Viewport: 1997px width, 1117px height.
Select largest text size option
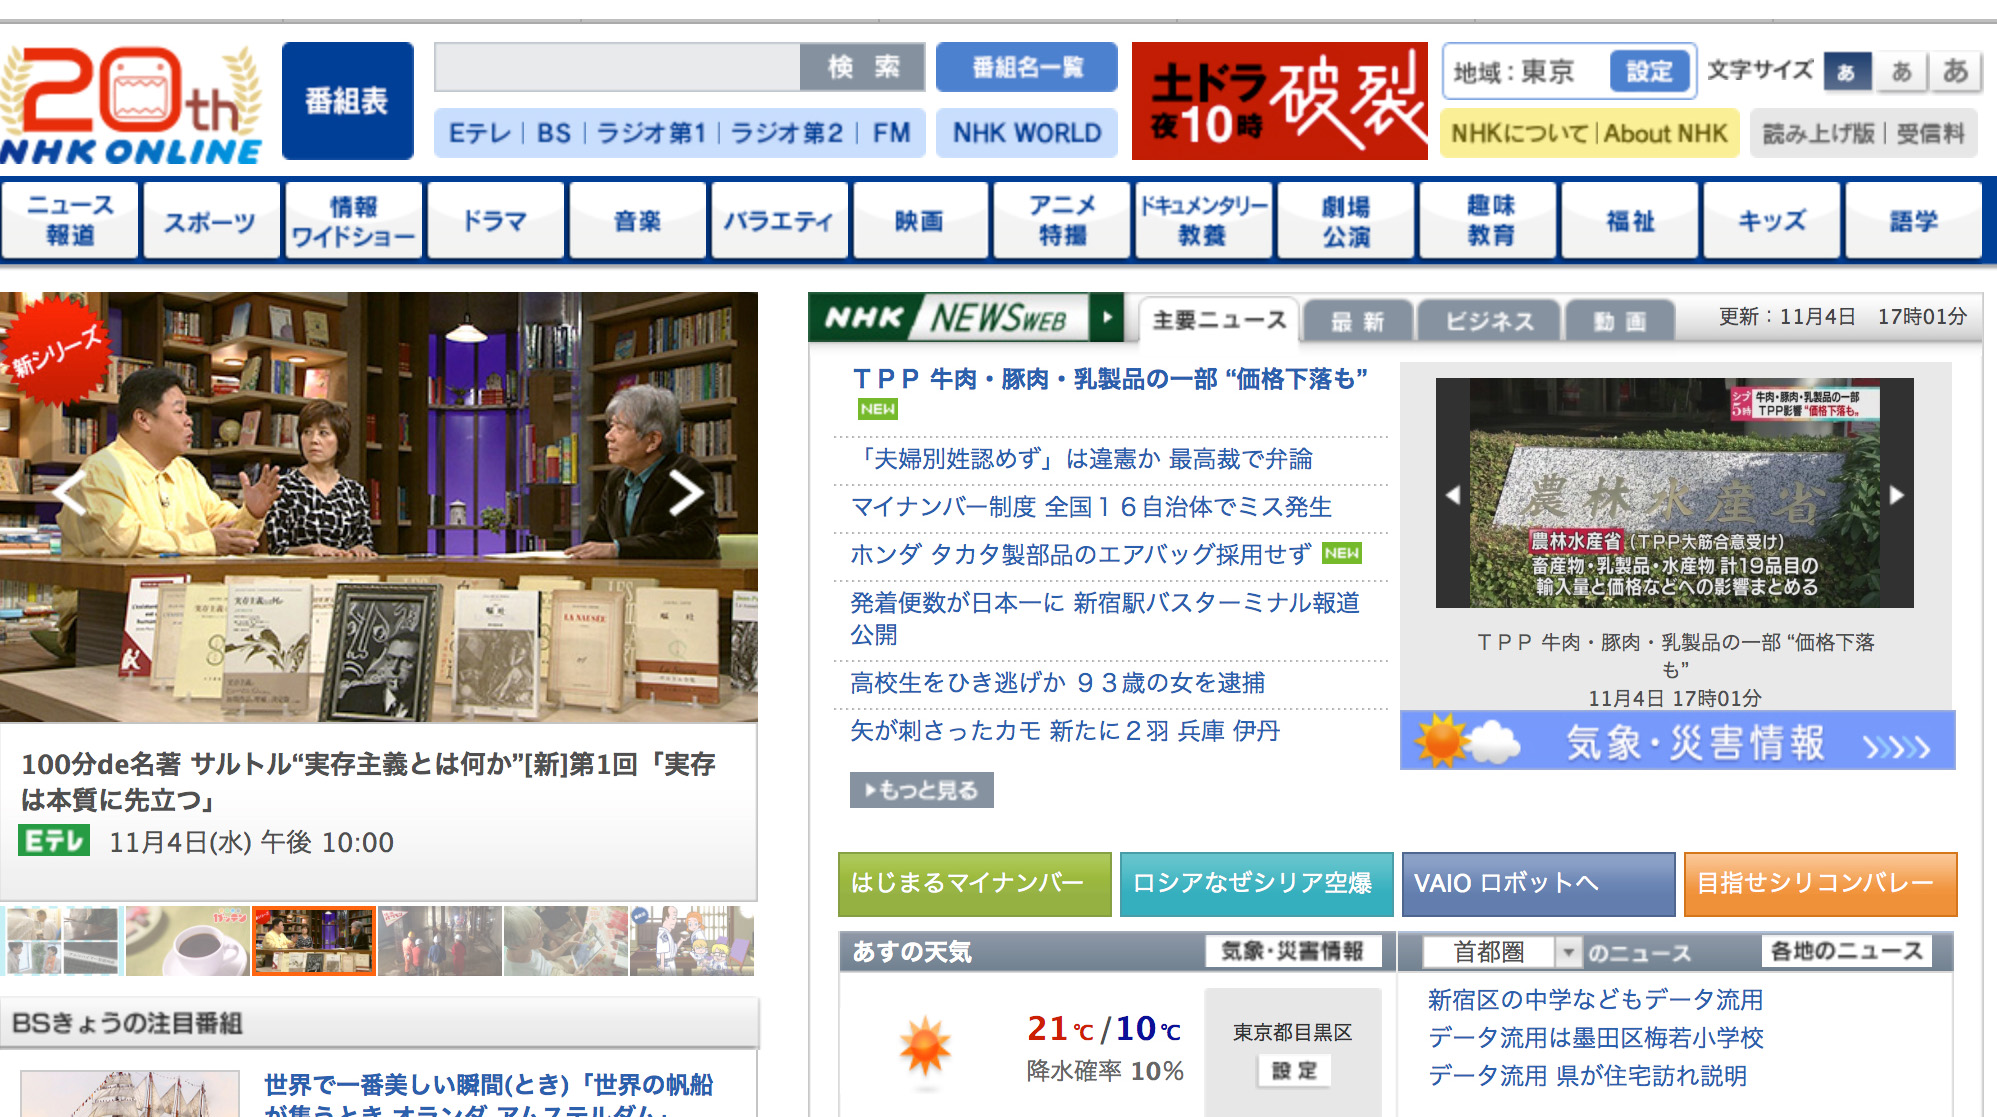pyautogui.click(x=1954, y=72)
